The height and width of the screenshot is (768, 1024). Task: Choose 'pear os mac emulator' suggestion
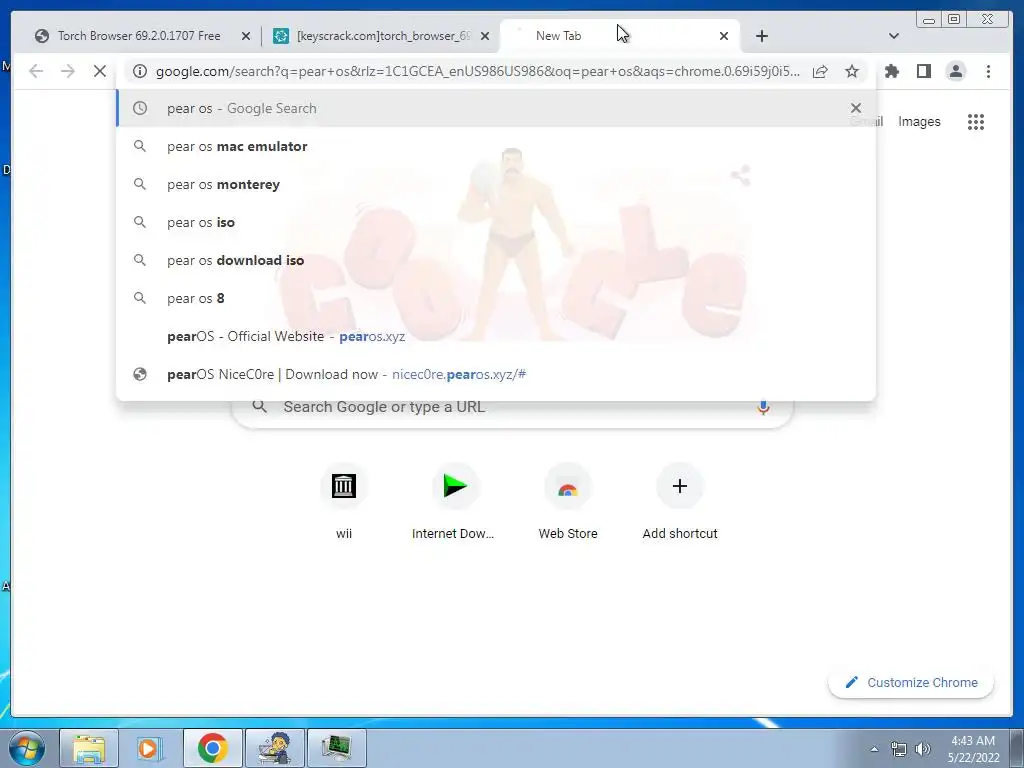click(x=496, y=146)
